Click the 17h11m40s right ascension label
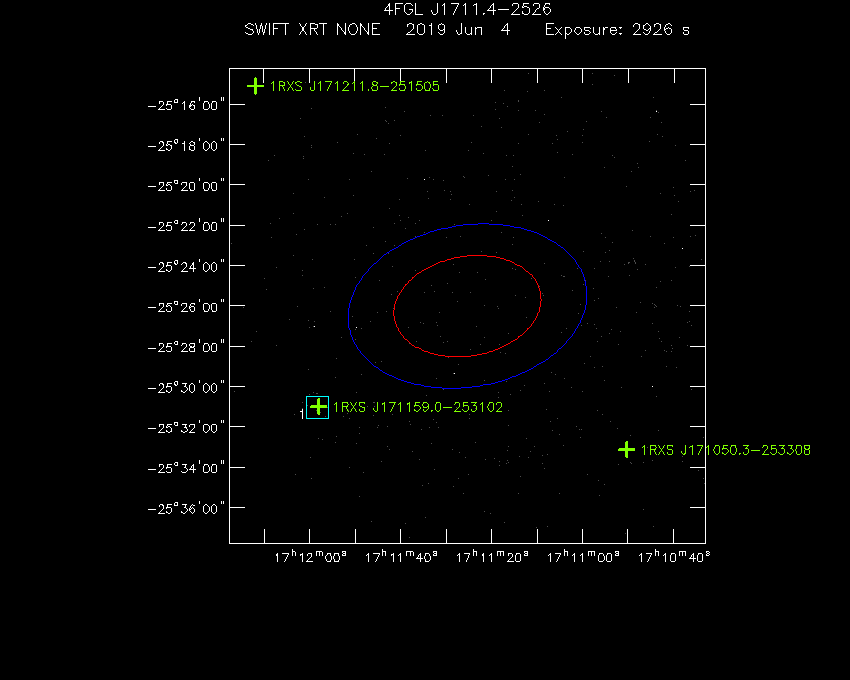This screenshot has height=680, width=850. (x=401, y=557)
